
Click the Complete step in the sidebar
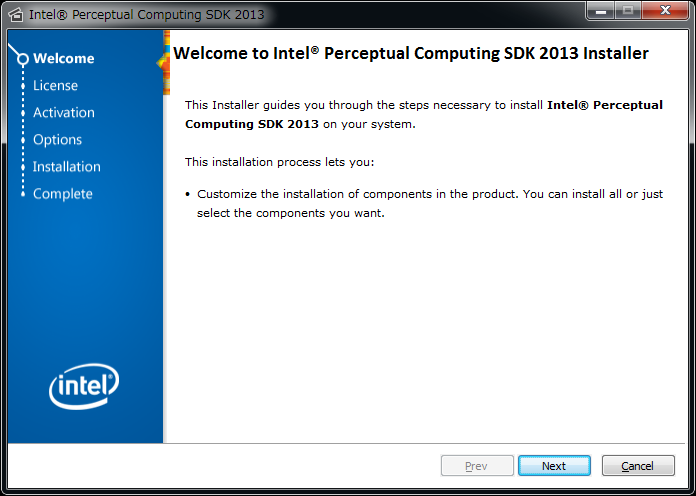tap(62, 194)
